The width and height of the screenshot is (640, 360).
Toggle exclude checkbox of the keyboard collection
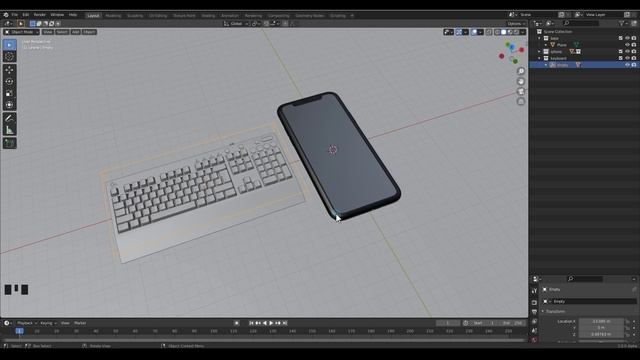621,58
